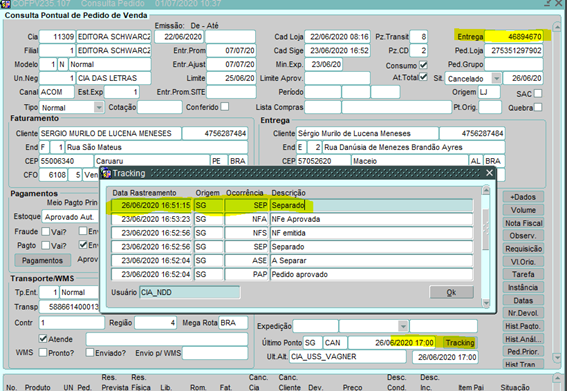Click the Ult.Alt. field CIA_USS_VAGNER
This screenshot has height=391, width=567.
(x=348, y=357)
